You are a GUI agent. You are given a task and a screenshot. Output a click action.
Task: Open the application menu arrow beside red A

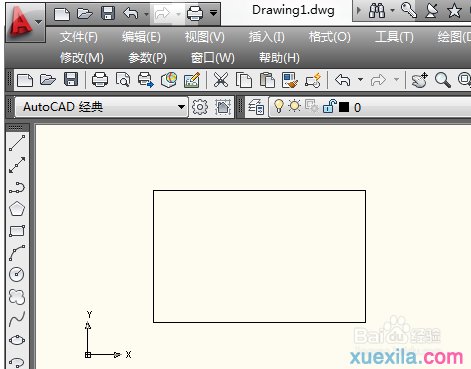[x=39, y=22]
